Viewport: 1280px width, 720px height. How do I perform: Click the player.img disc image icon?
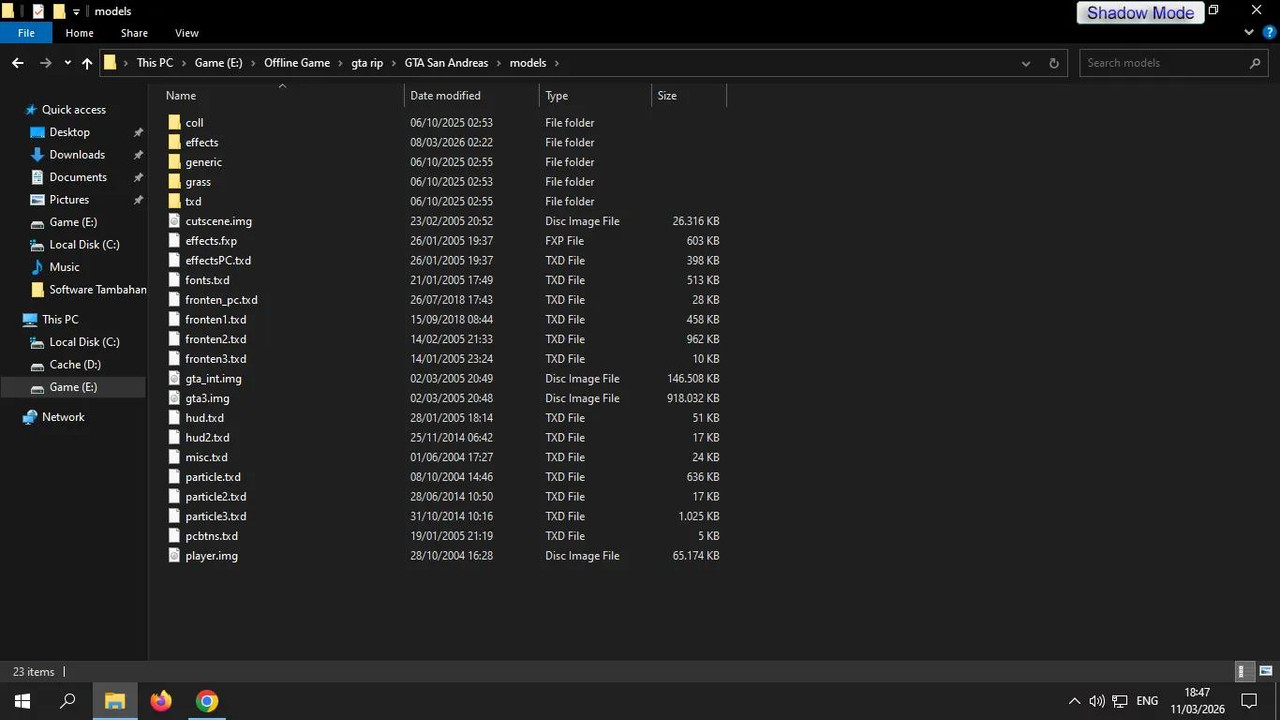click(x=174, y=556)
